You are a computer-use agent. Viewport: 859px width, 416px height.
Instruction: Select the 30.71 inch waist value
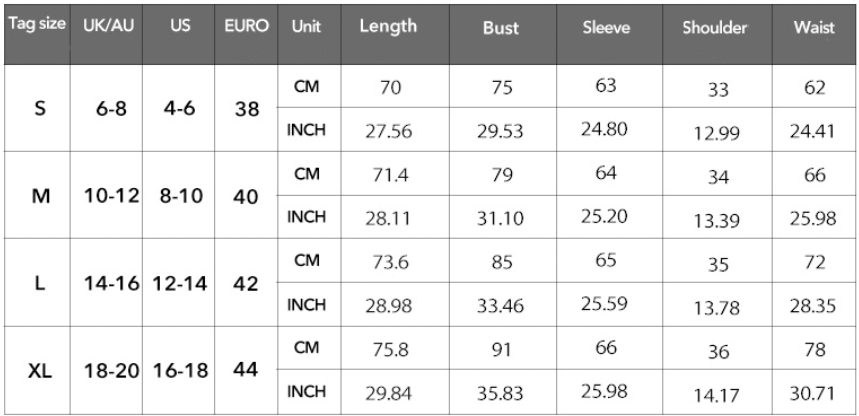(813, 393)
